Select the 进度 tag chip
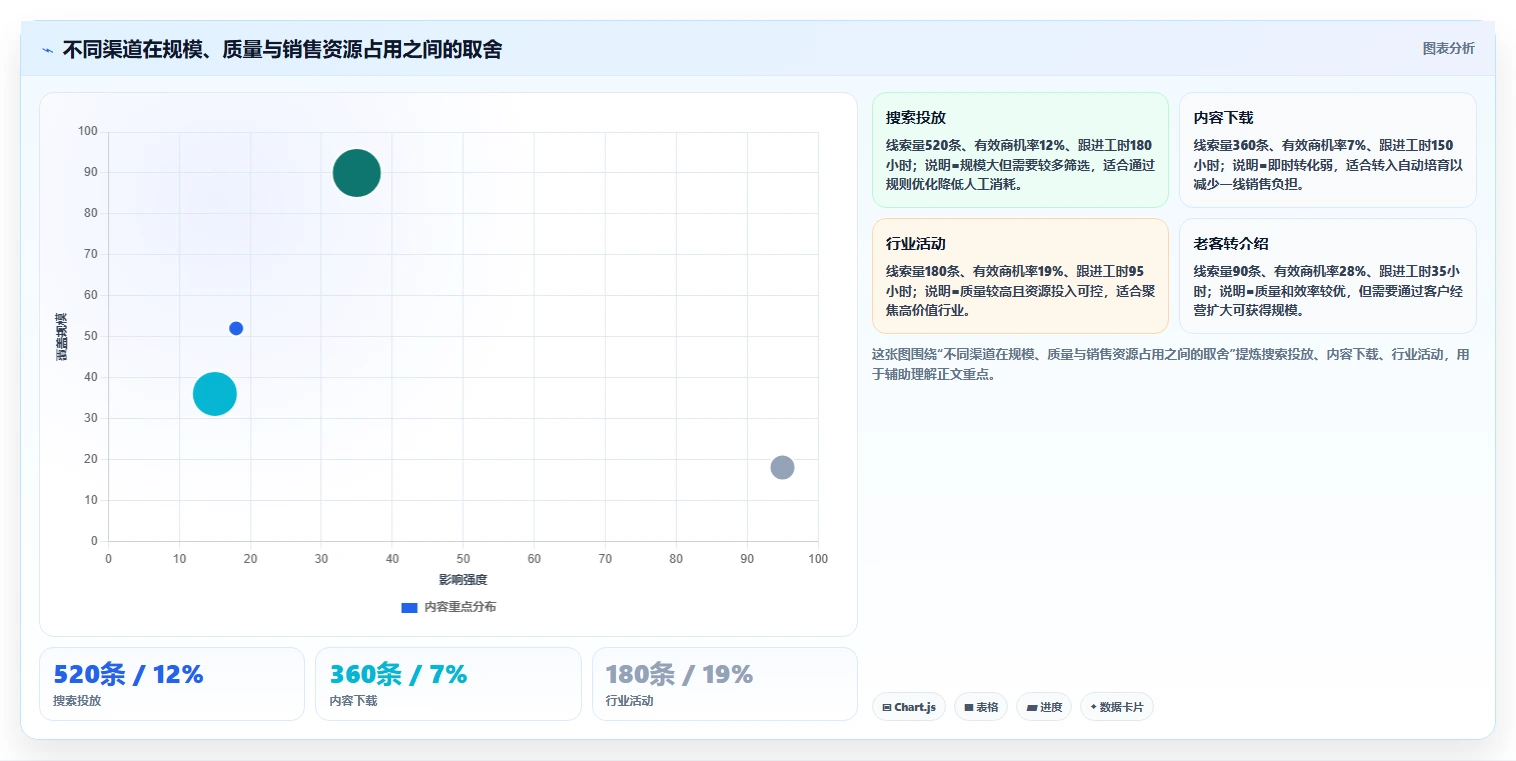This screenshot has width=1516, height=761. coord(1043,707)
